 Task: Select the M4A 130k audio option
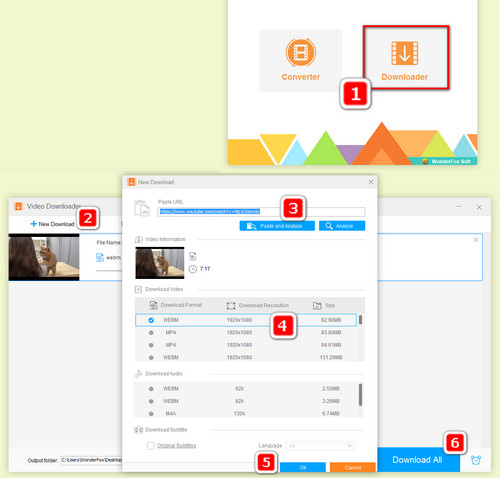tap(245, 413)
